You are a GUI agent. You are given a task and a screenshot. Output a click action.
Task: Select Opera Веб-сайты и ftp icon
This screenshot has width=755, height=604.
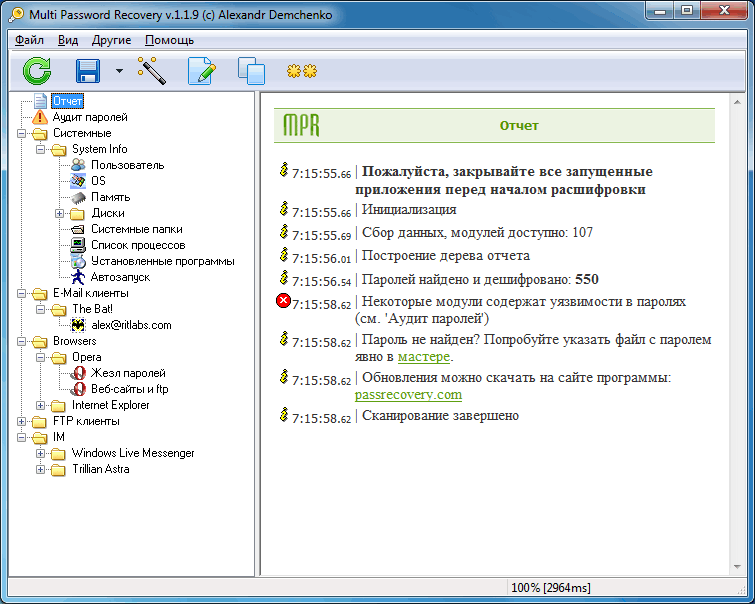[78, 389]
